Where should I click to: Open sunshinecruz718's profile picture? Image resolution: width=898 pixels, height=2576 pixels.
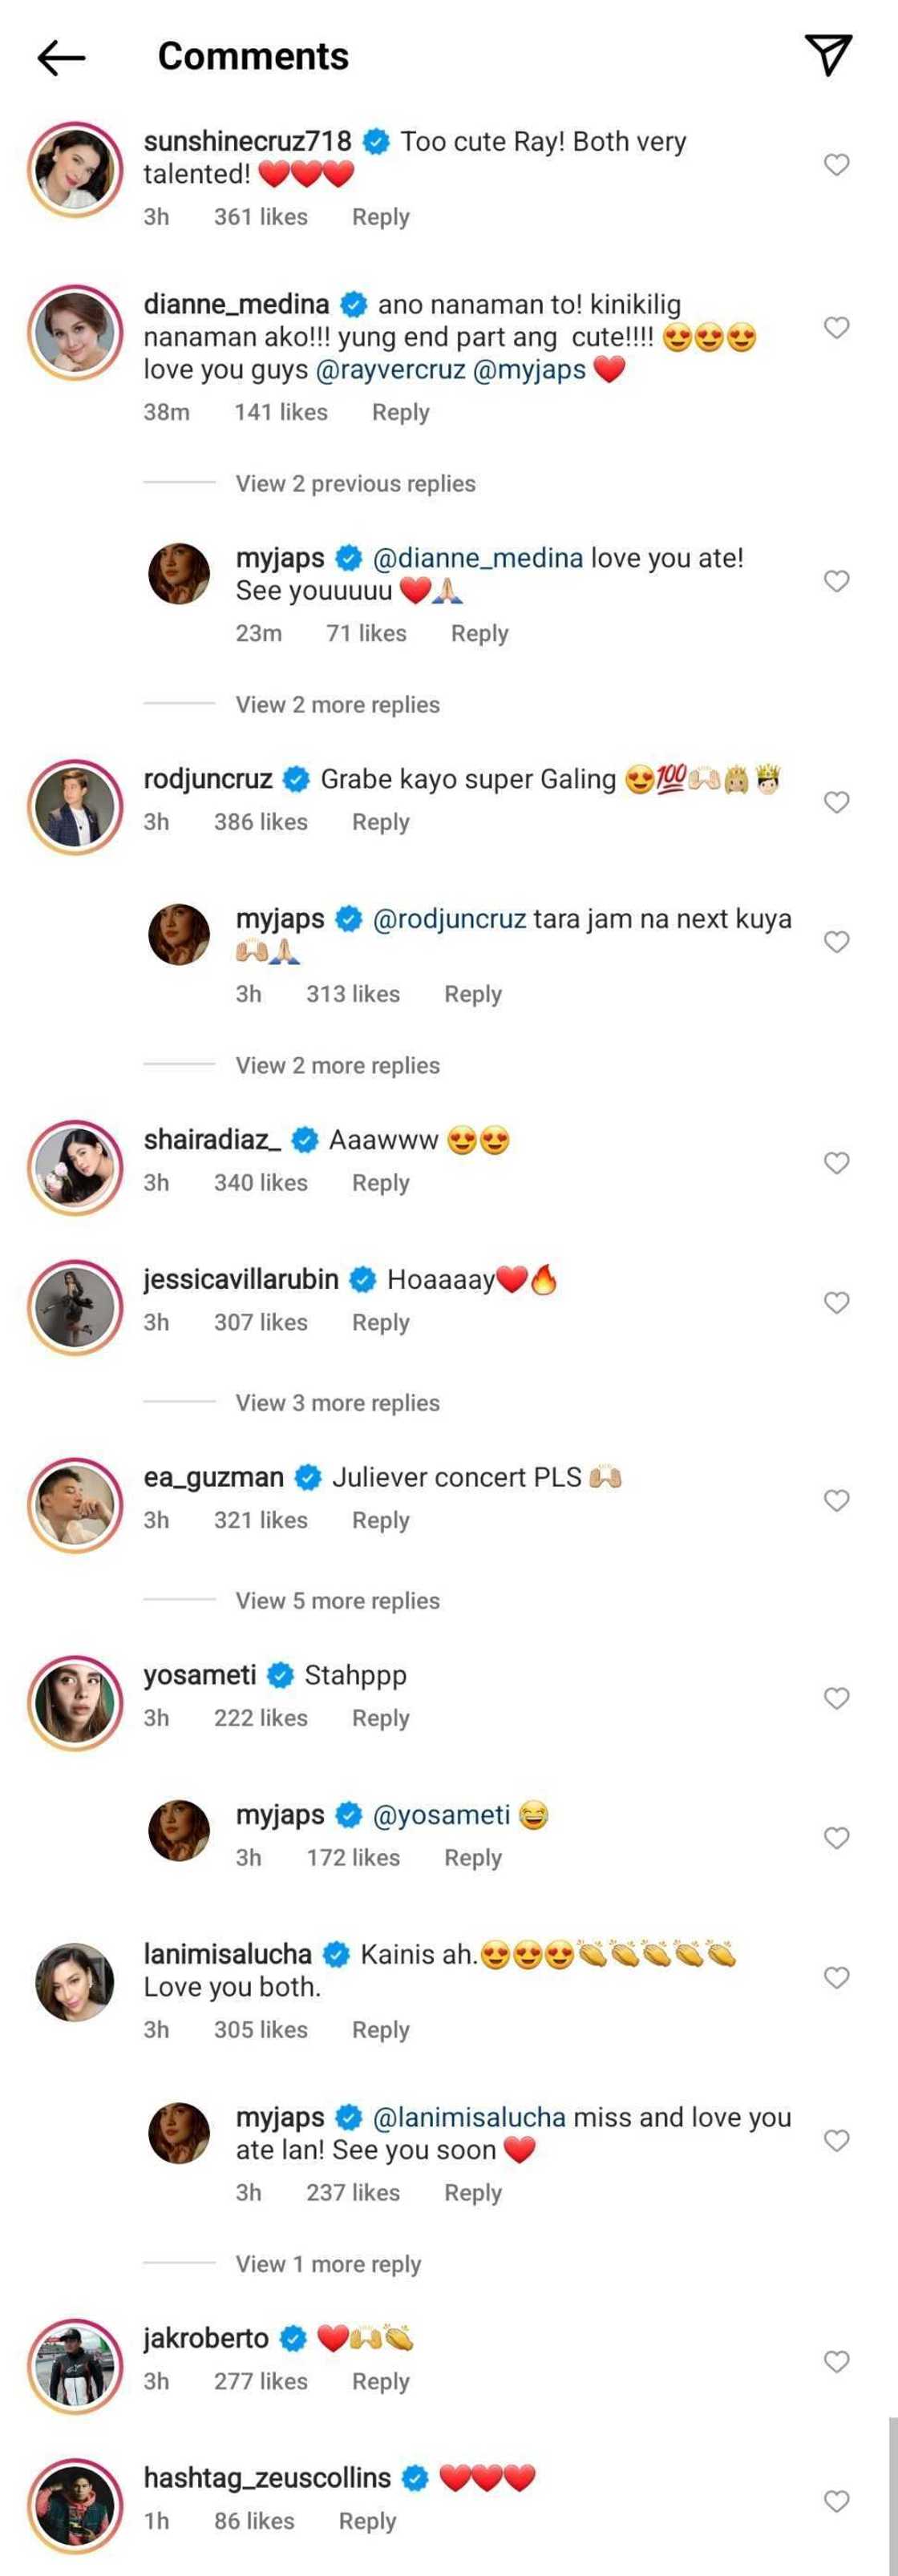pyautogui.click(x=74, y=168)
